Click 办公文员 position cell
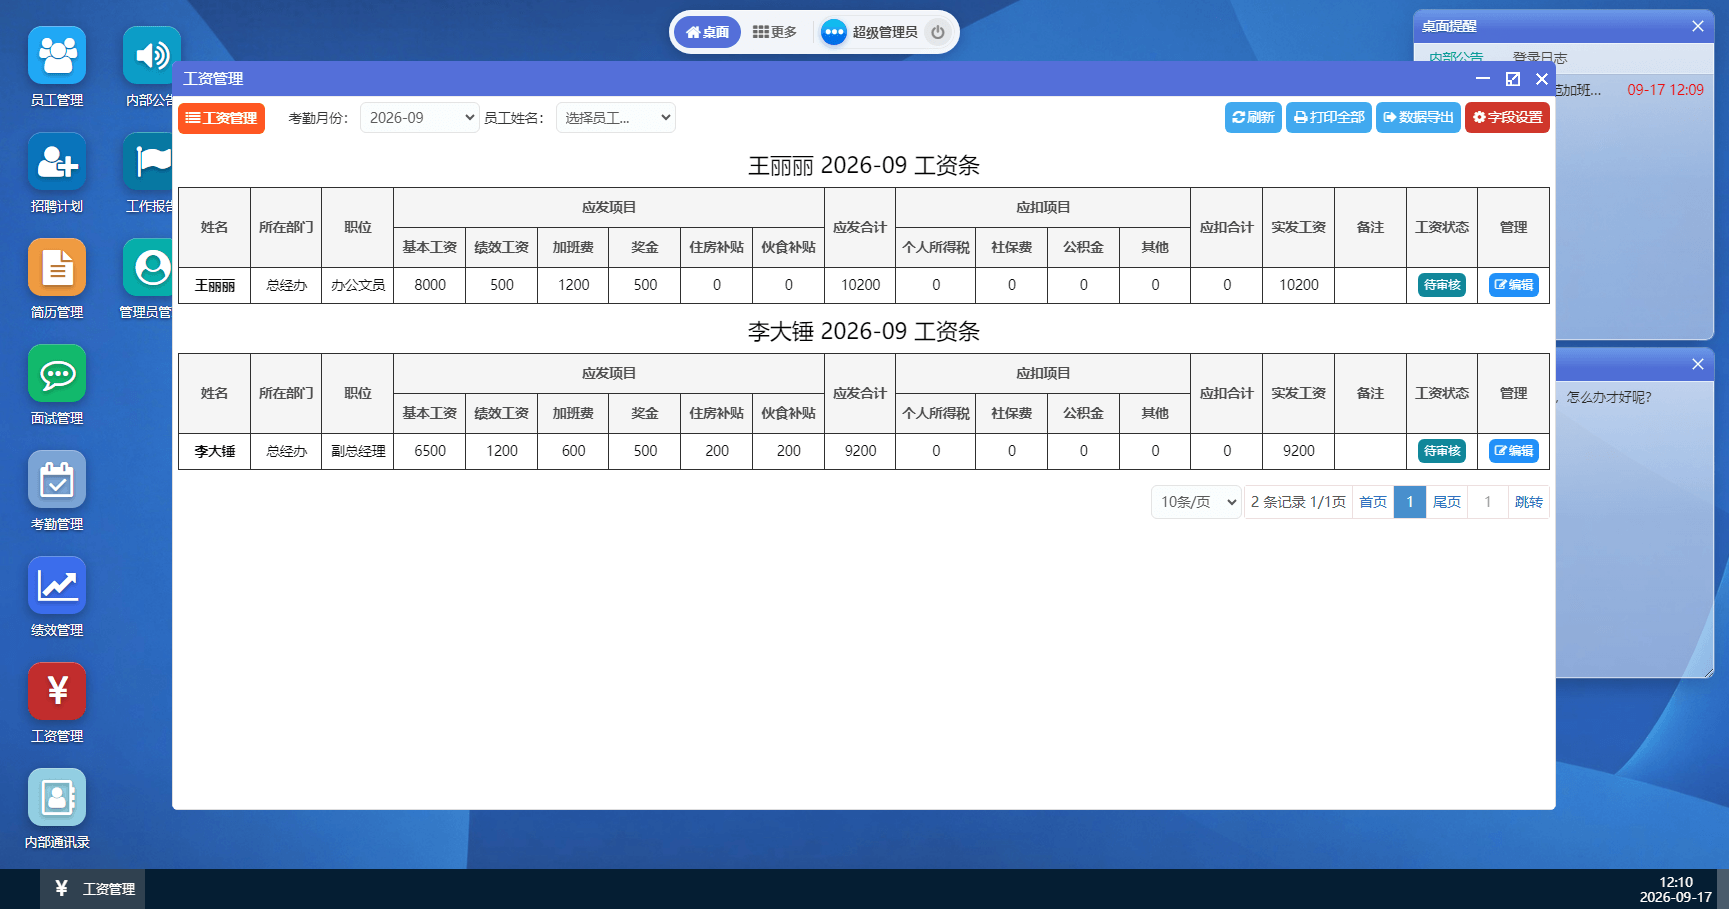The width and height of the screenshot is (1729, 909). tap(358, 285)
